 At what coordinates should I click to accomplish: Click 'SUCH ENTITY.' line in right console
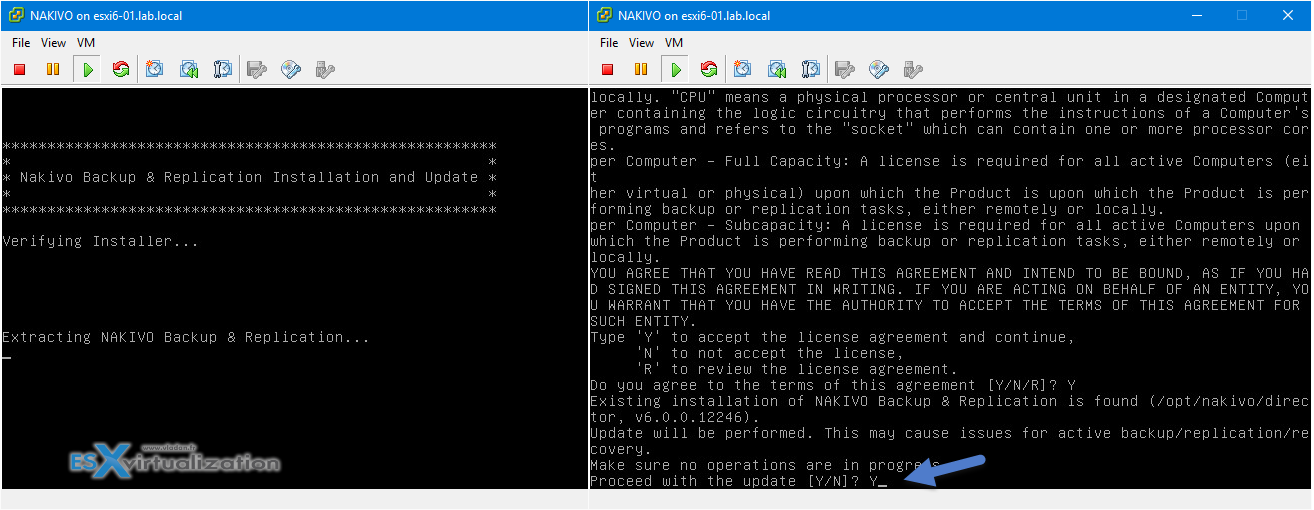643,321
